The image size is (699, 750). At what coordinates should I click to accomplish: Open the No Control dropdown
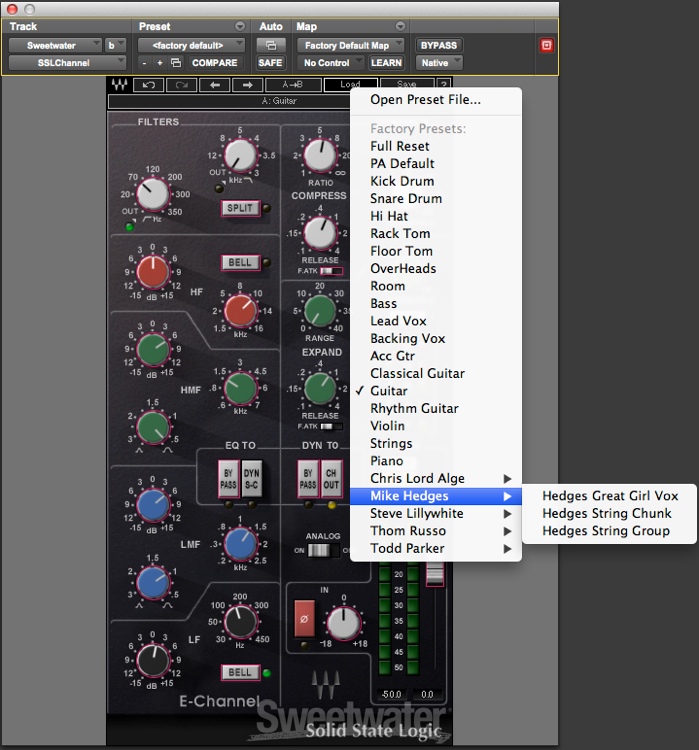click(x=331, y=63)
